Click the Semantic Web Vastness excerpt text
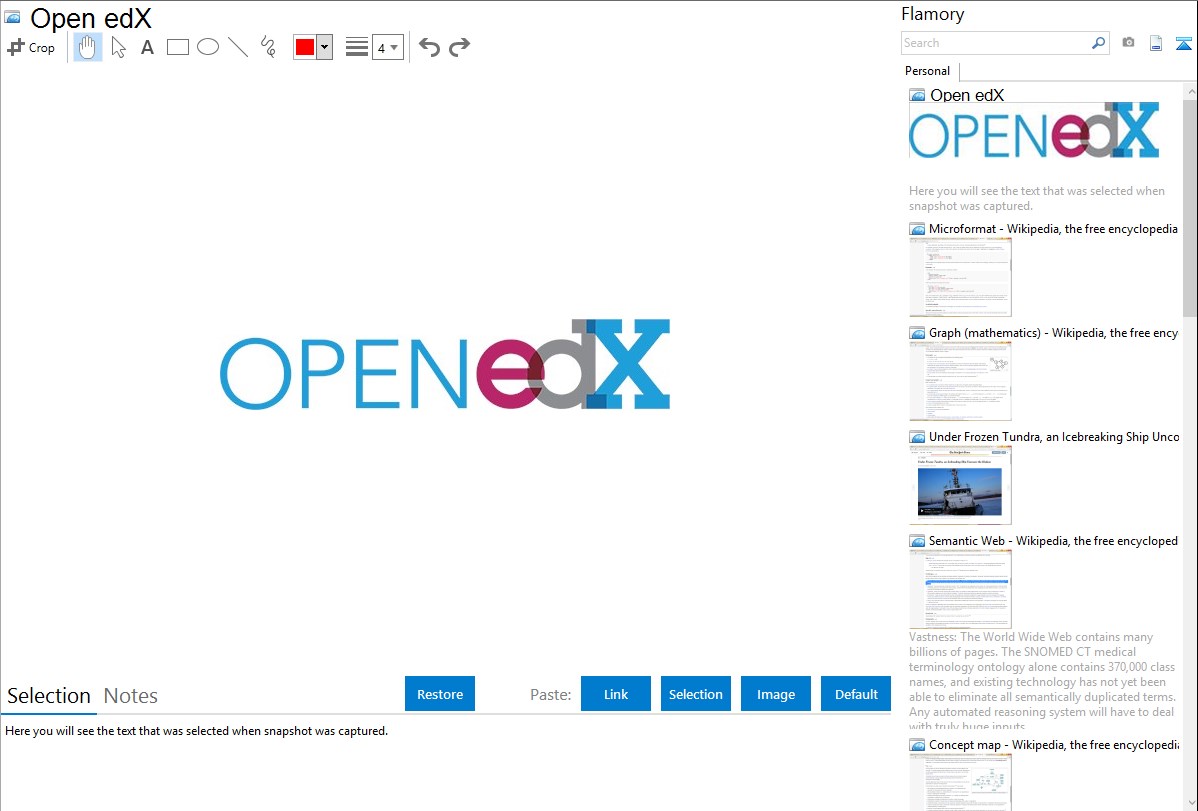1198x811 pixels. (x=1042, y=681)
